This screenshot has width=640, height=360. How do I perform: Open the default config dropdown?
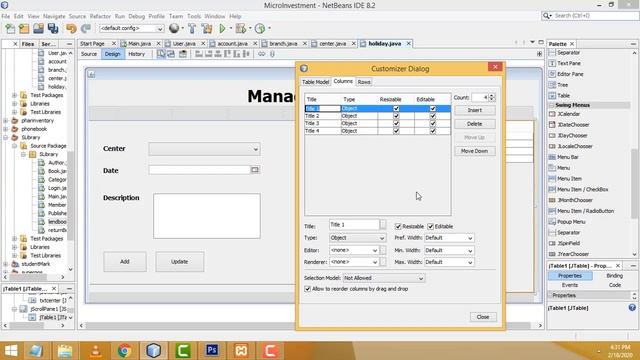131,28
